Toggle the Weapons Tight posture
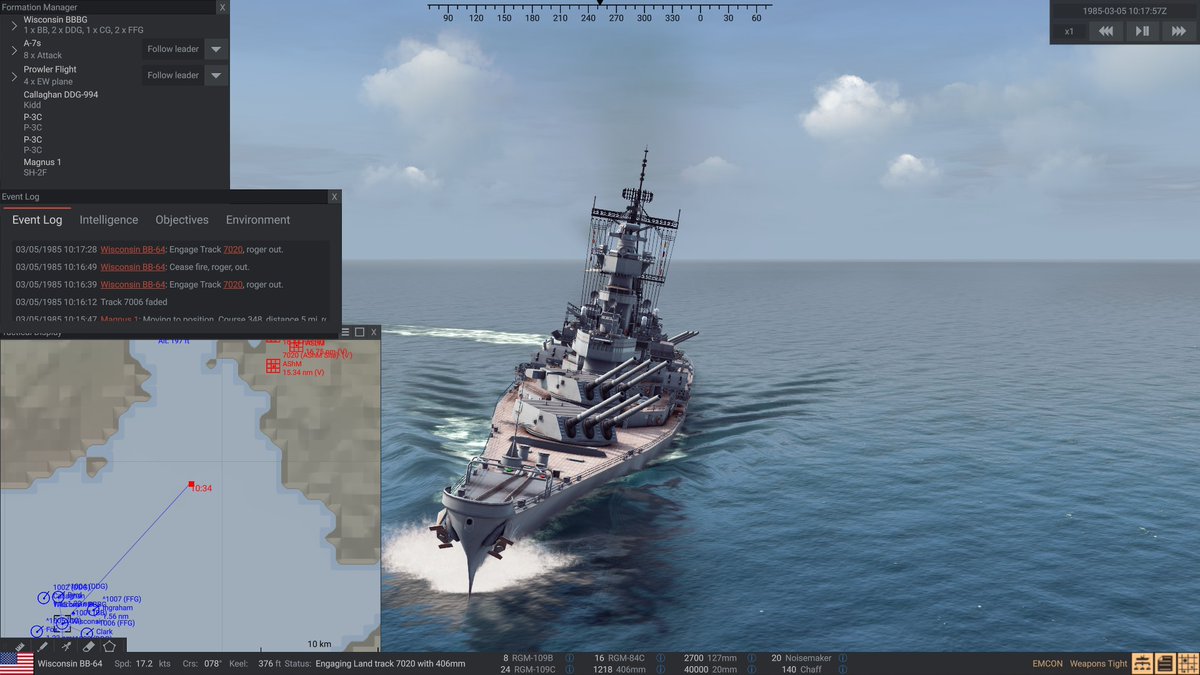 [x=1097, y=663]
